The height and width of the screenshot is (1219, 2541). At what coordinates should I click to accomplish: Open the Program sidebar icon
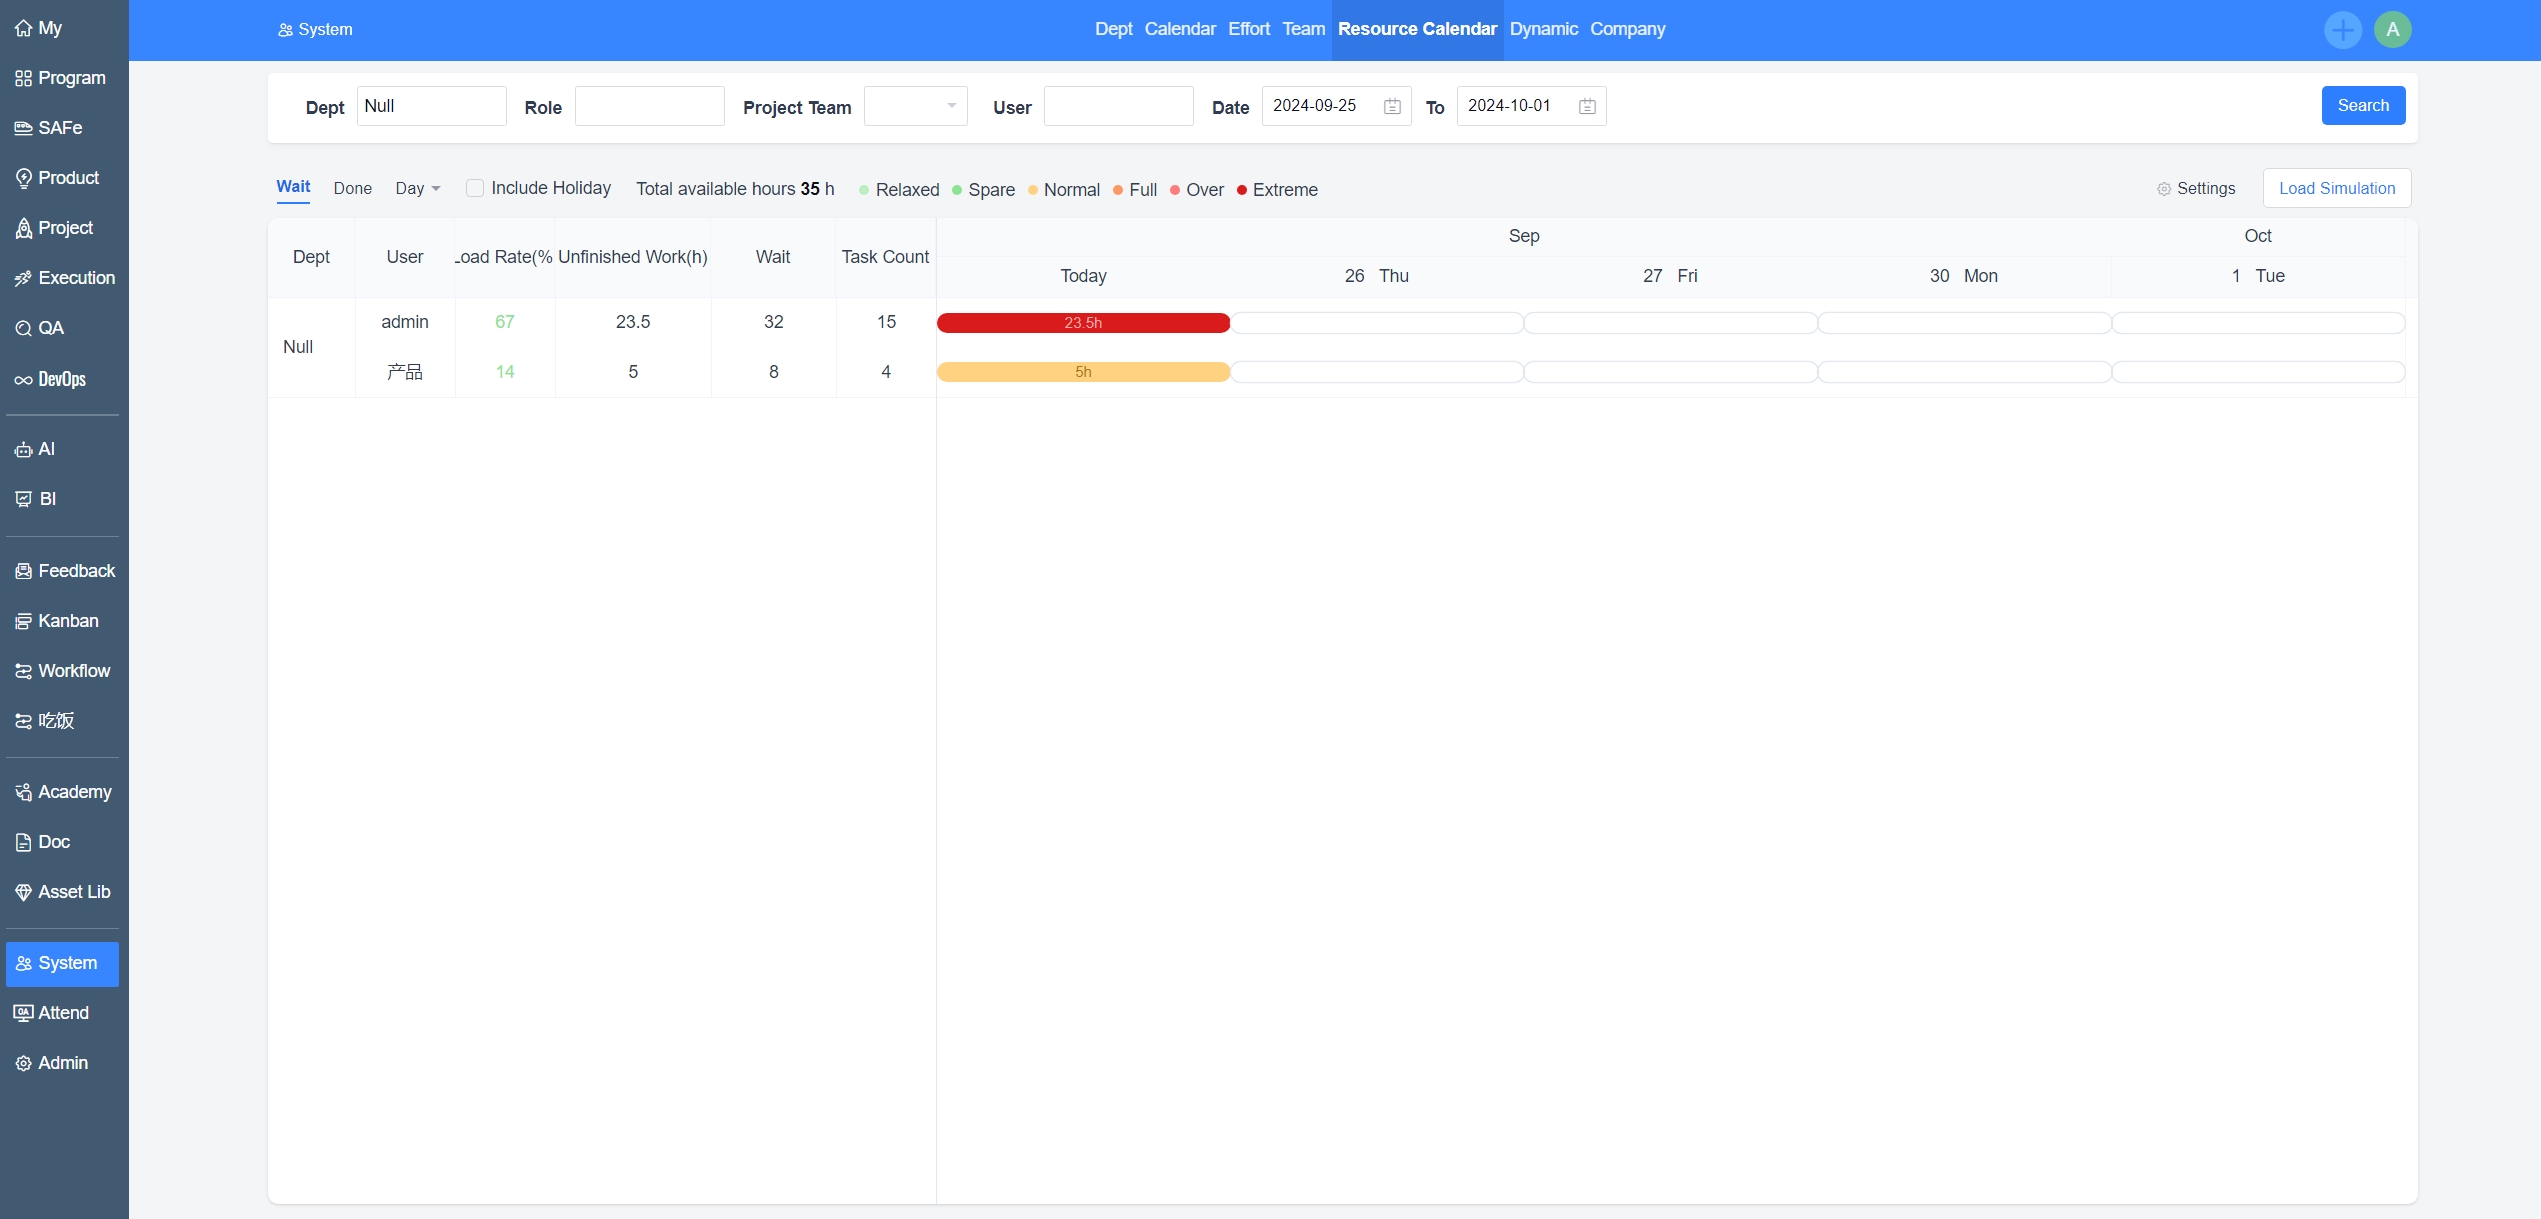coord(23,78)
